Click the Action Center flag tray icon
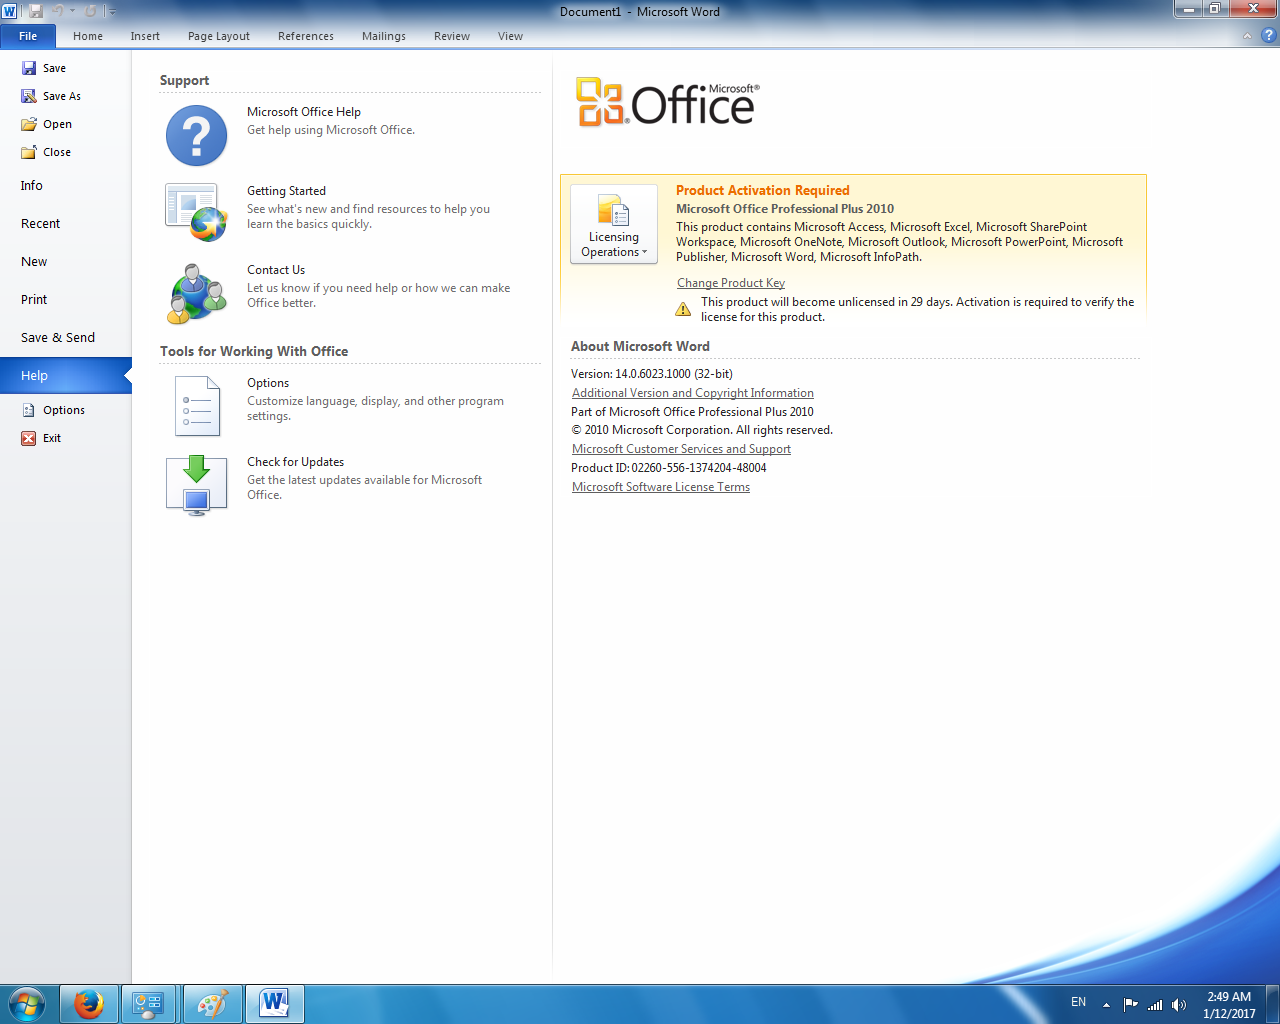The image size is (1280, 1024). click(x=1131, y=1005)
